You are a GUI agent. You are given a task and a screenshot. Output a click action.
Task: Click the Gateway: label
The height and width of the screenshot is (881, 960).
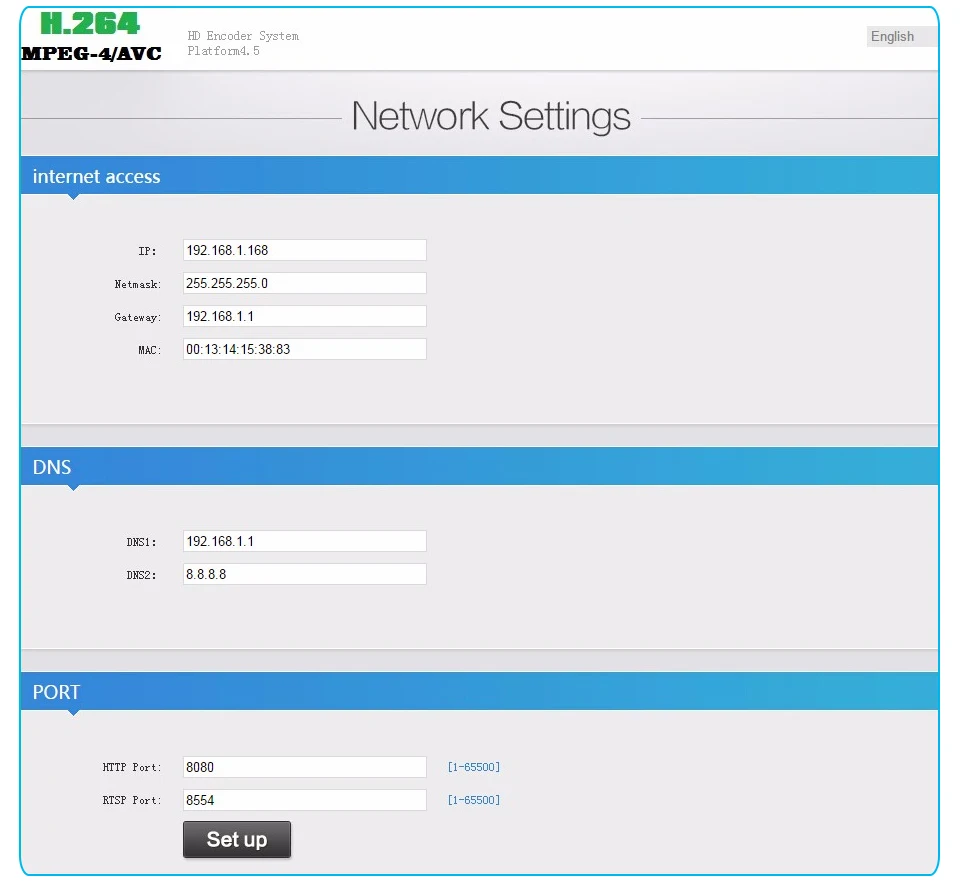[138, 317]
